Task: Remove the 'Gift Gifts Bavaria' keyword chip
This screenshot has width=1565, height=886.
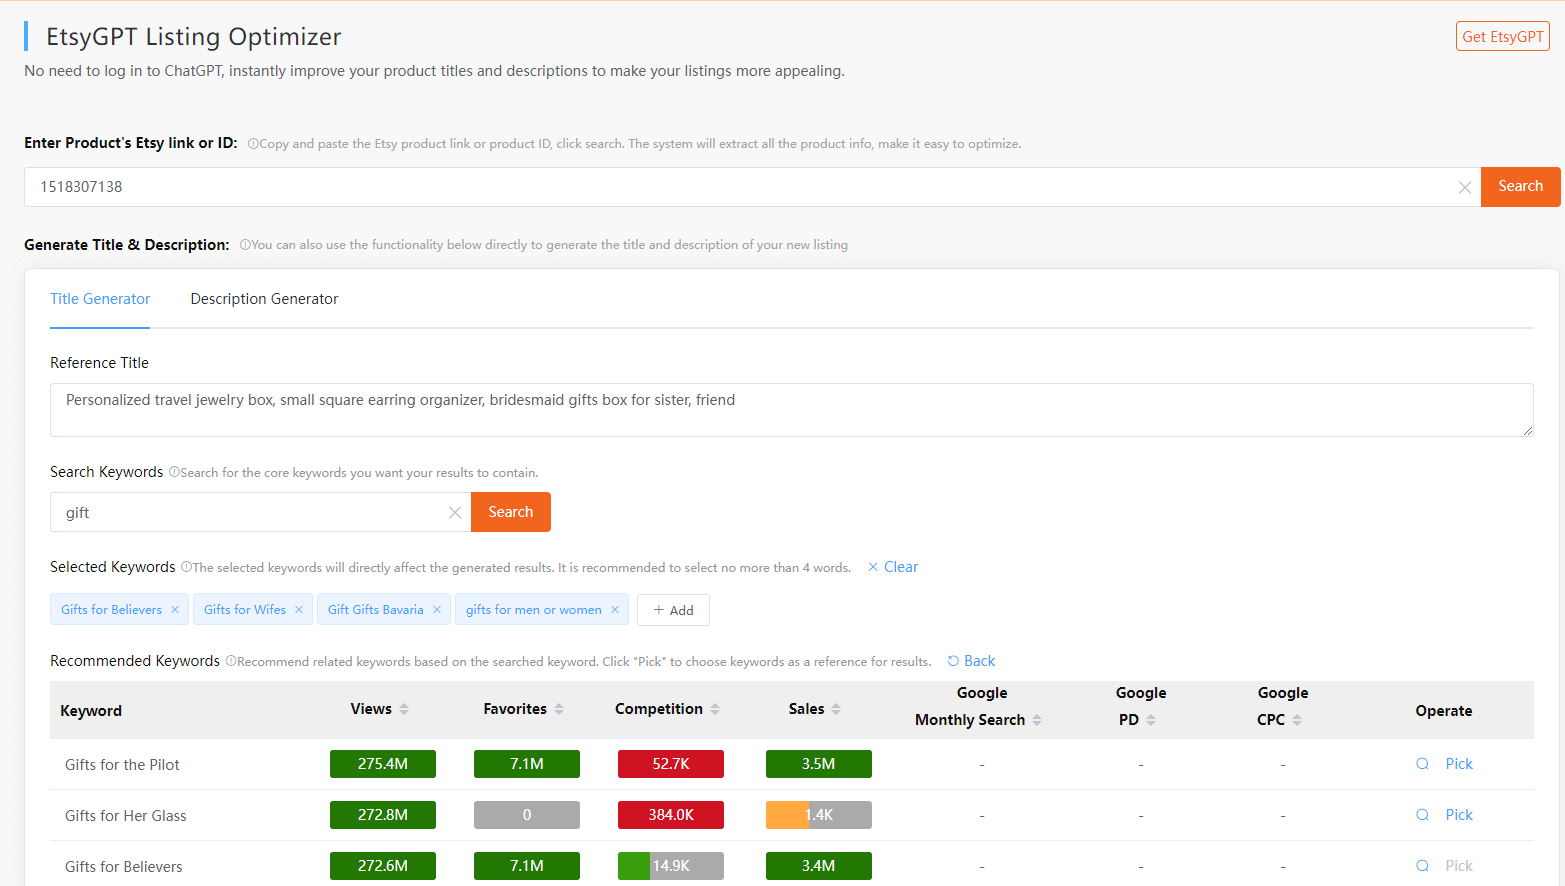Action: tap(437, 609)
